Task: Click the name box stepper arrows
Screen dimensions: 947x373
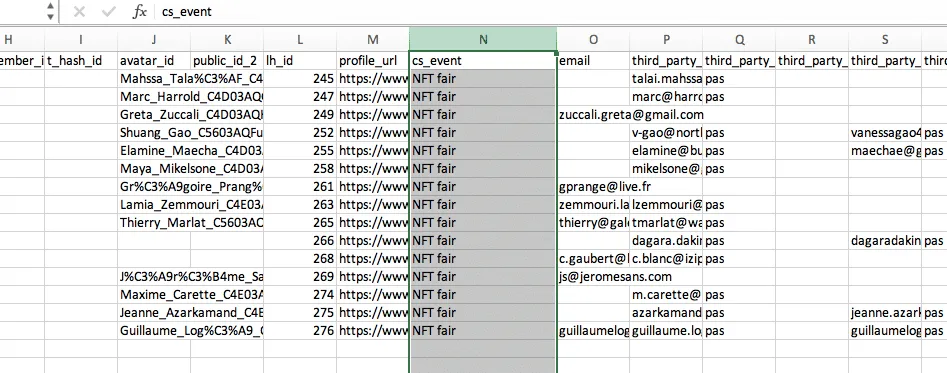Action: [50, 11]
